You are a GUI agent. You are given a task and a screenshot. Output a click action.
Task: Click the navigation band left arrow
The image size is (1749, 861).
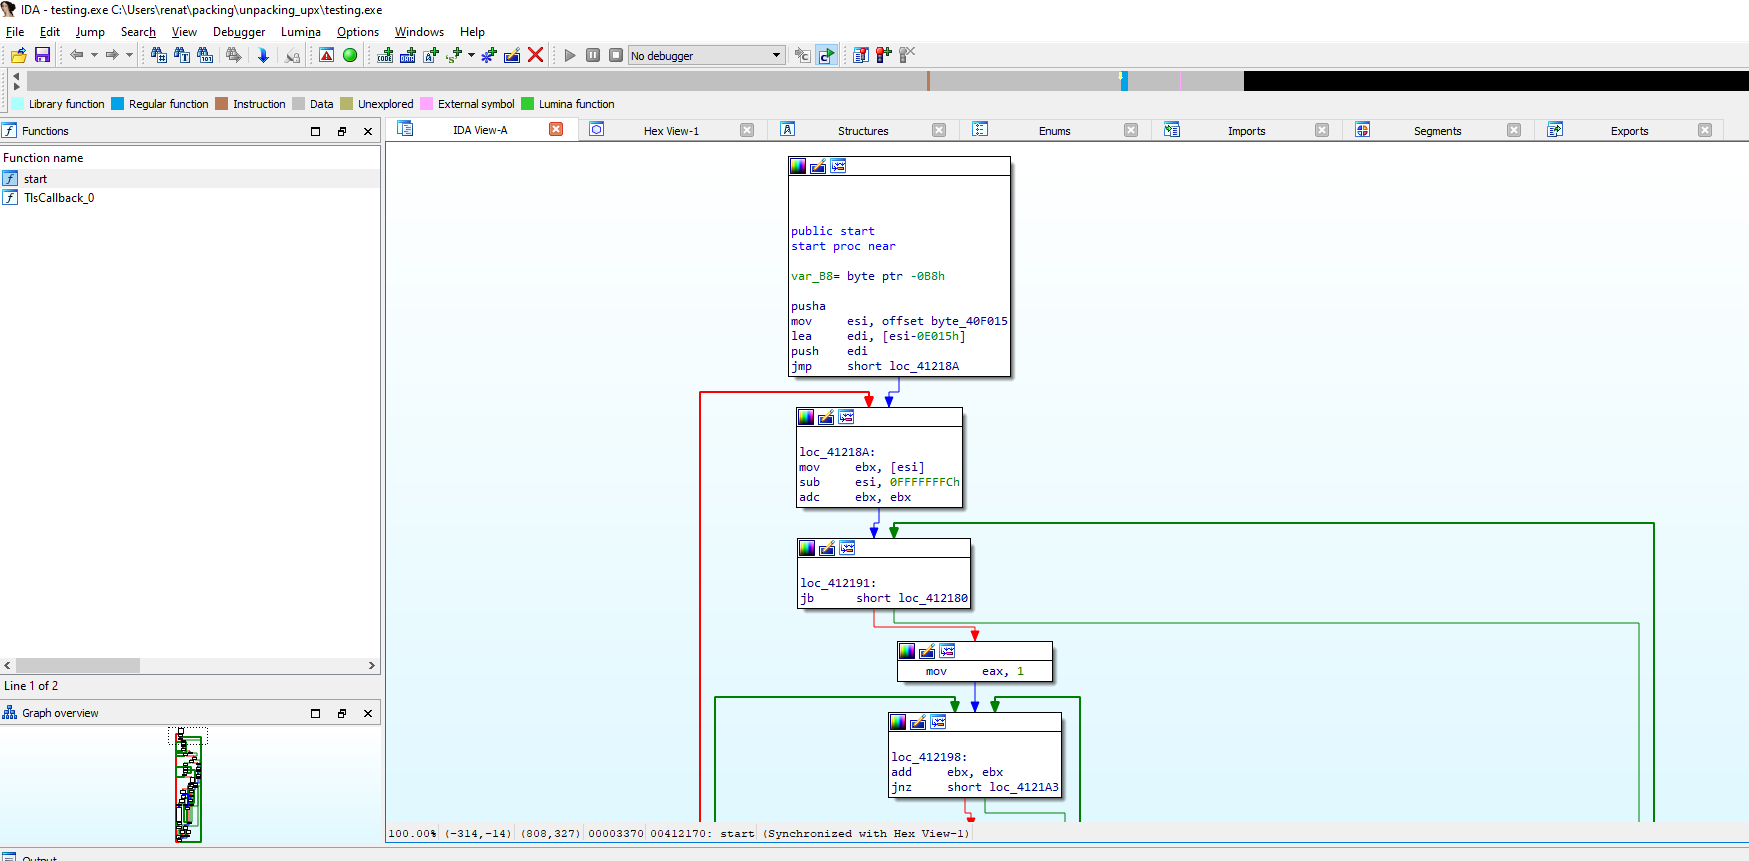[x=16, y=75]
